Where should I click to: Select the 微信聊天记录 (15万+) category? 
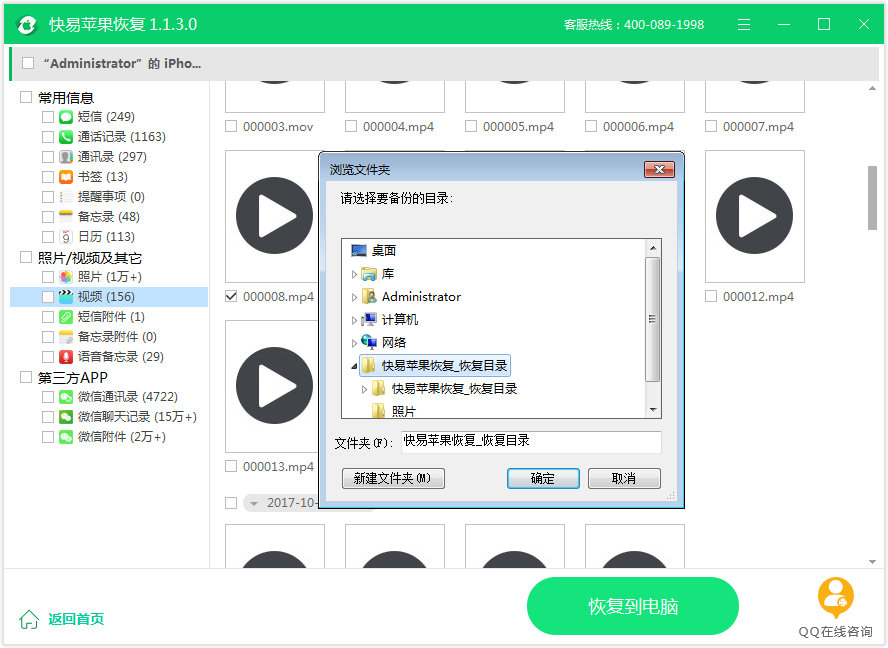point(137,417)
